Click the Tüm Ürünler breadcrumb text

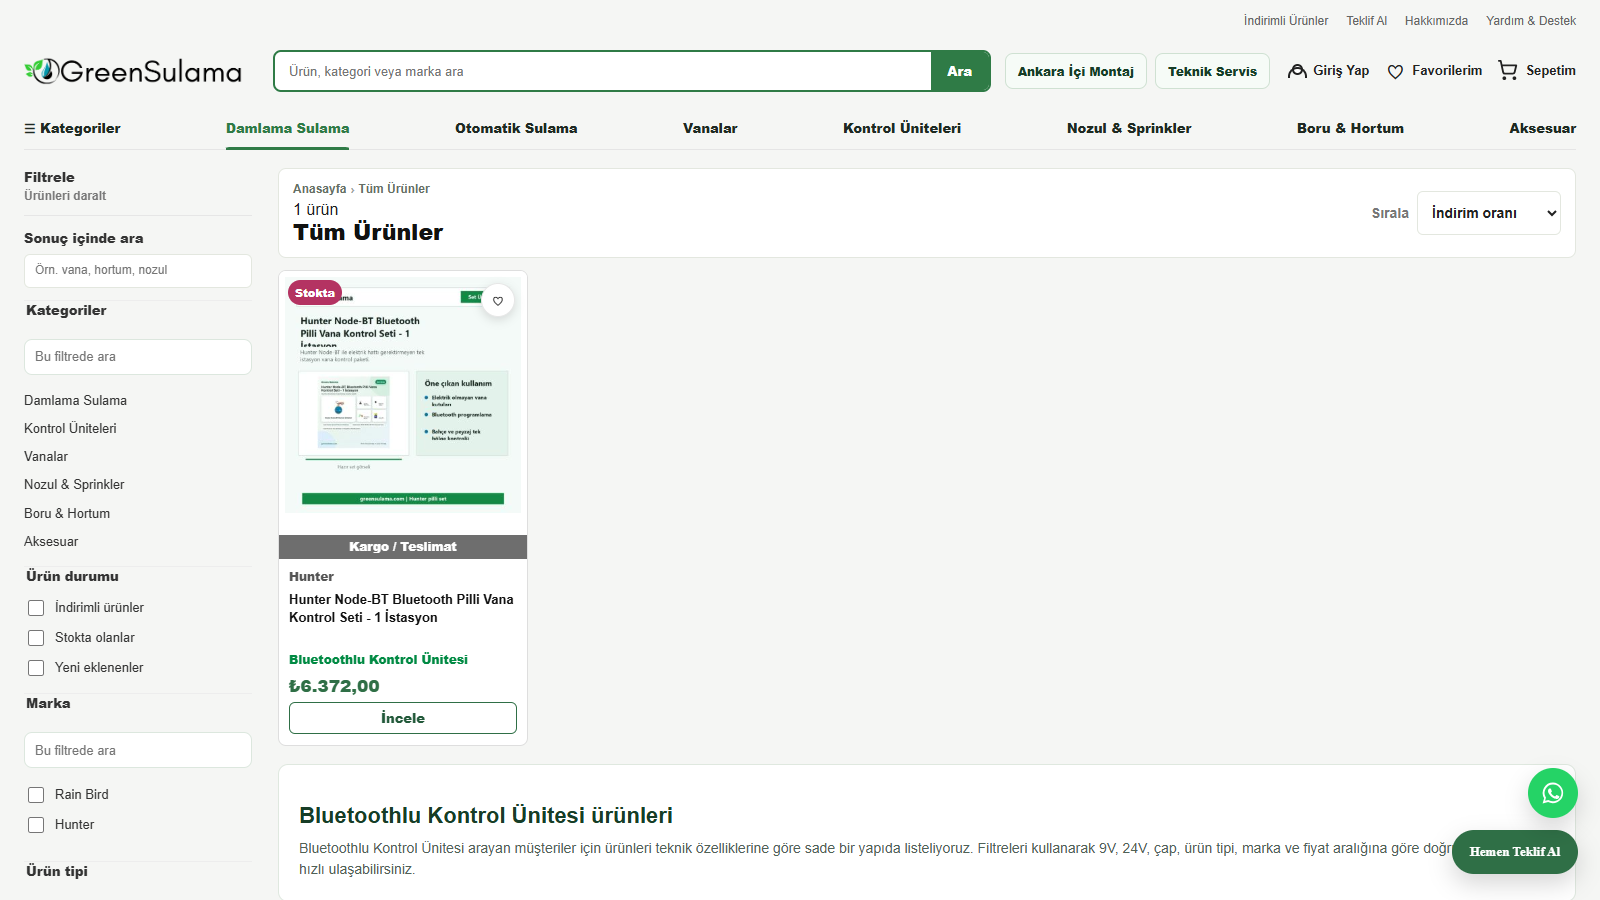coord(394,189)
